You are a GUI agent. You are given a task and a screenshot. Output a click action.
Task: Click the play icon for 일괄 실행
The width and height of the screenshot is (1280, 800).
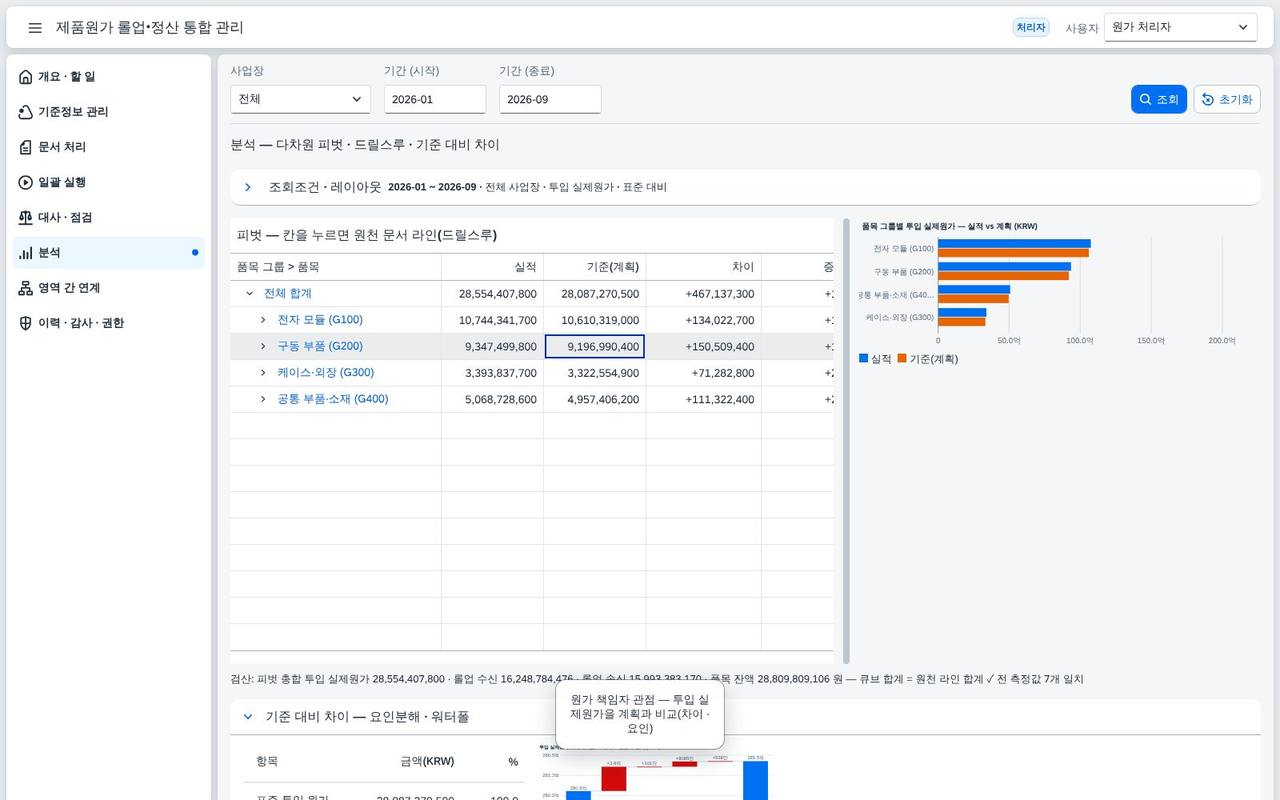pos(26,182)
